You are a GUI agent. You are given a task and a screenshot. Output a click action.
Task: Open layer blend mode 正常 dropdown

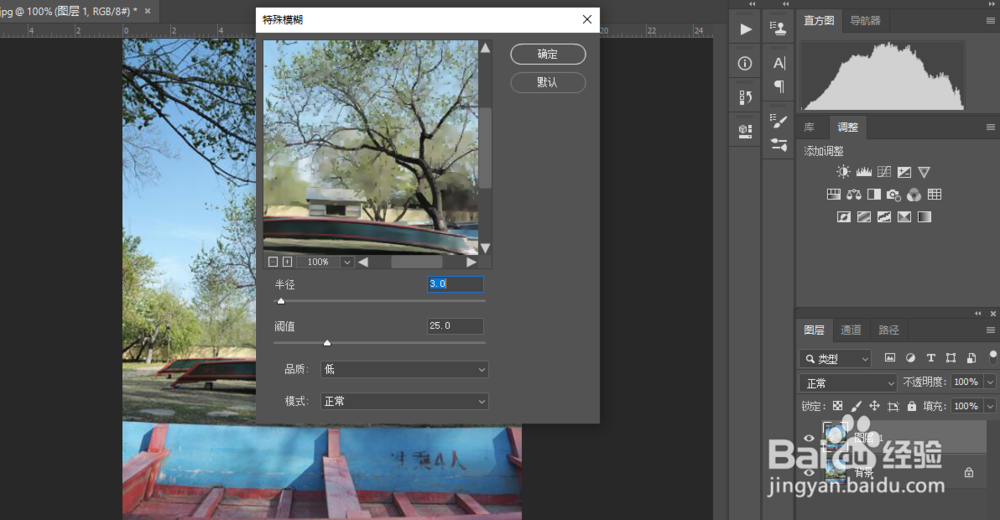(x=848, y=383)
